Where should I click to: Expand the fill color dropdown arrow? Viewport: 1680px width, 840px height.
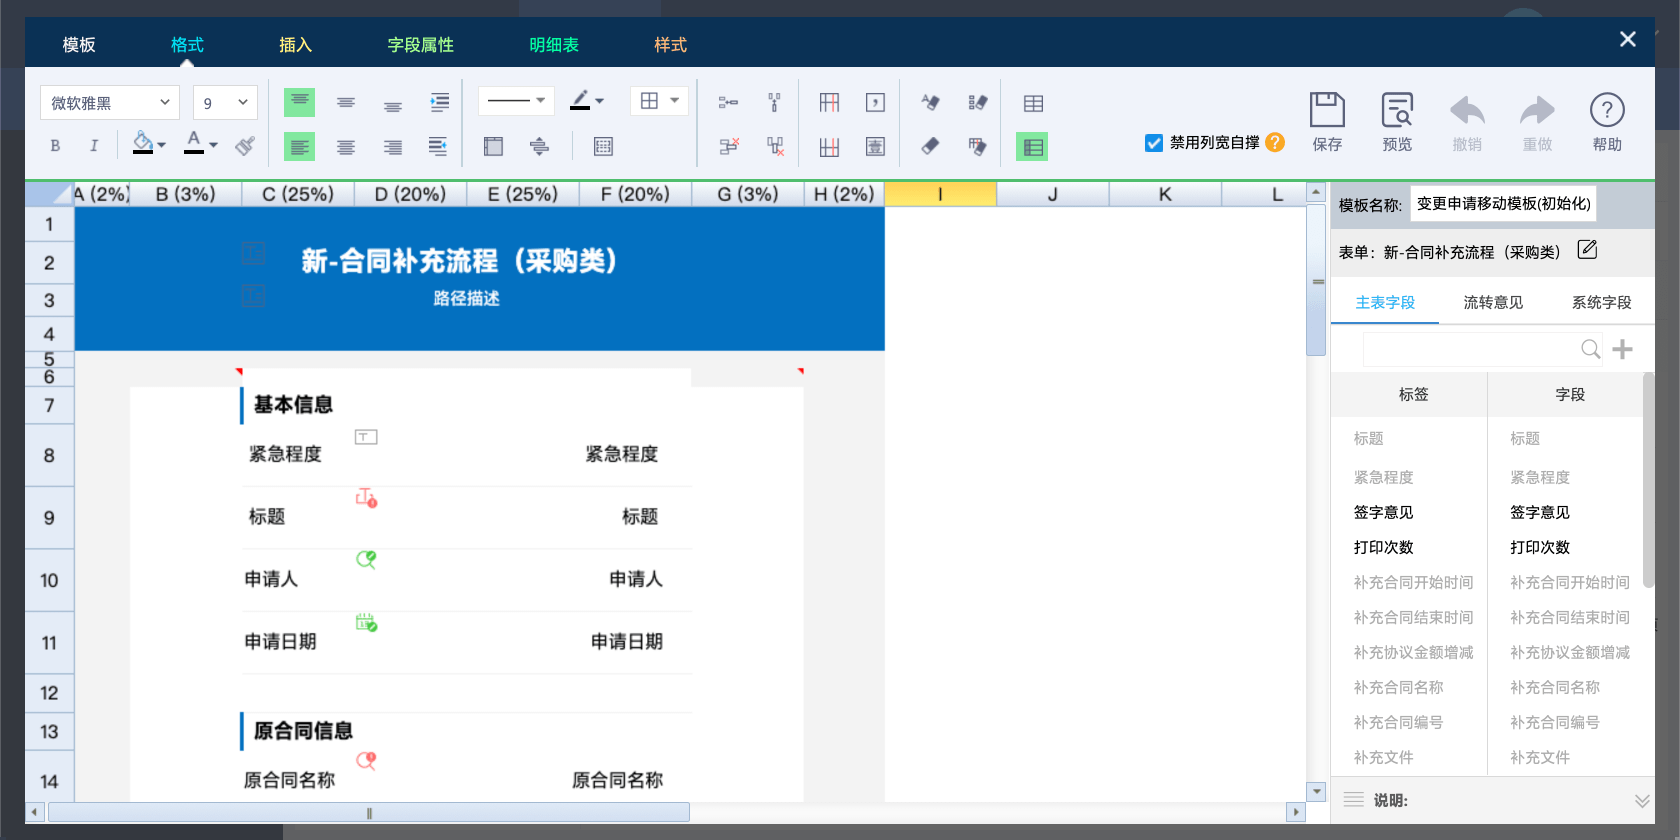pos(162,146)
